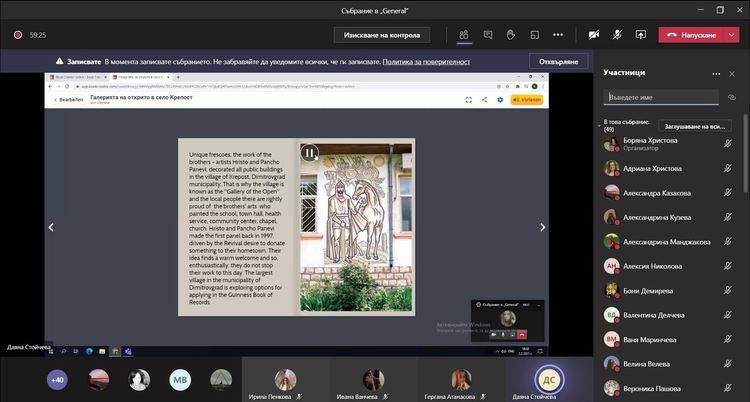Open breakout rooms icon
Image resolution: width=750 pixels, height=402 pixels.
[534, 35]
